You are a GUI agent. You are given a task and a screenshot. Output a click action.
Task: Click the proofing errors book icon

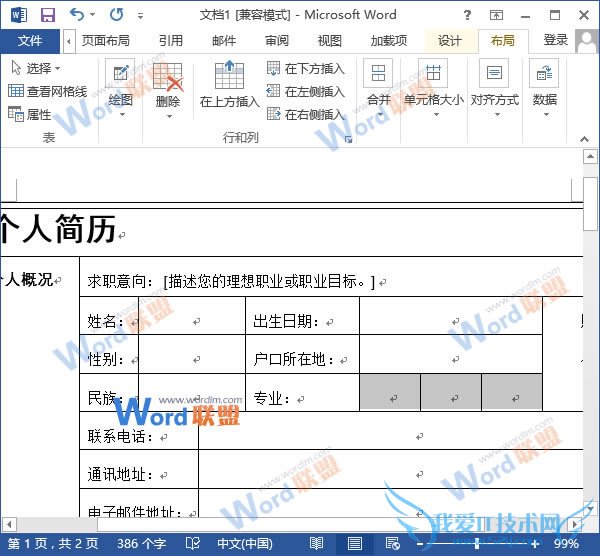(x=192, y=544)
